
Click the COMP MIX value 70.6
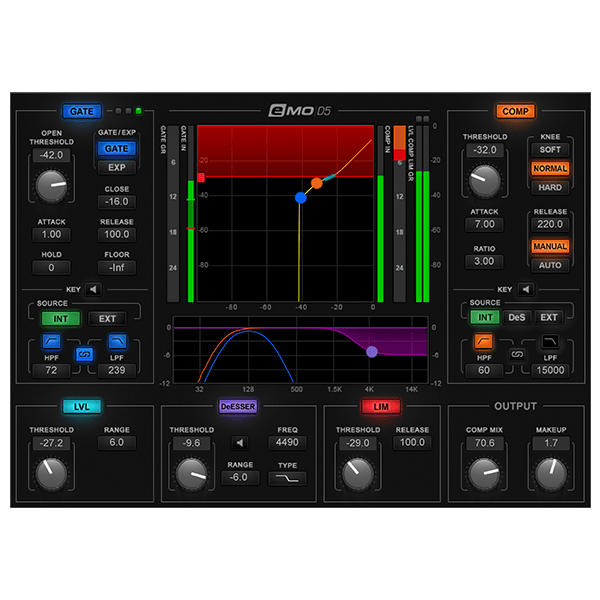[x=484, y=443]
